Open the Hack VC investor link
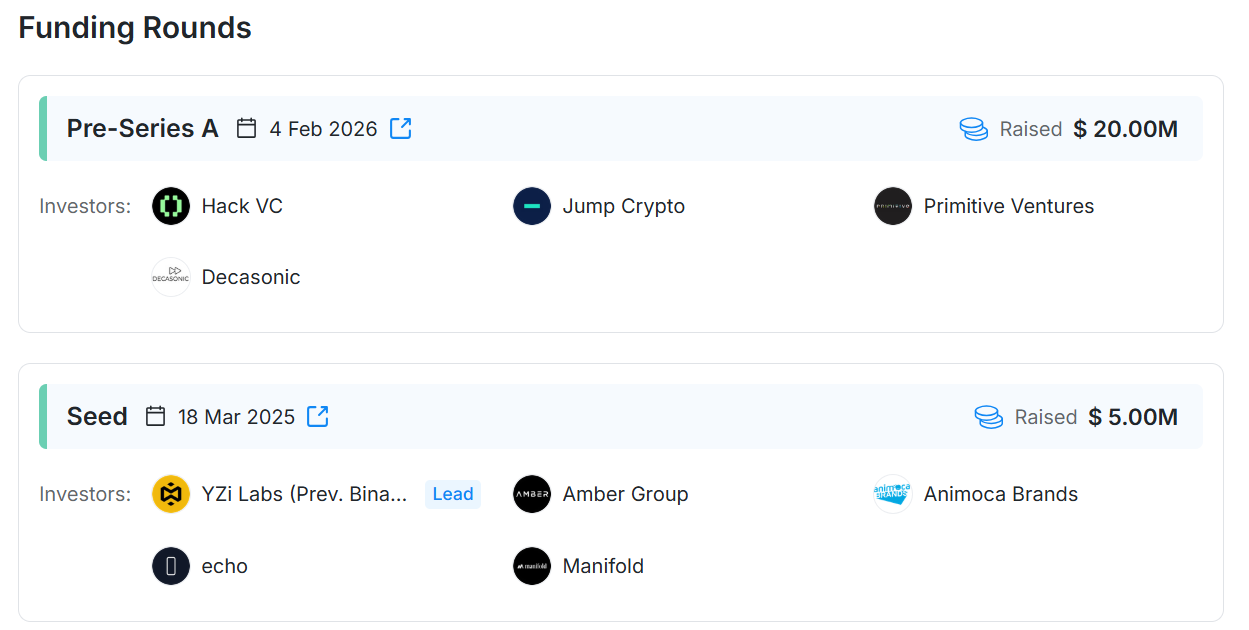 pyautogui.click(x=242, y=206)
